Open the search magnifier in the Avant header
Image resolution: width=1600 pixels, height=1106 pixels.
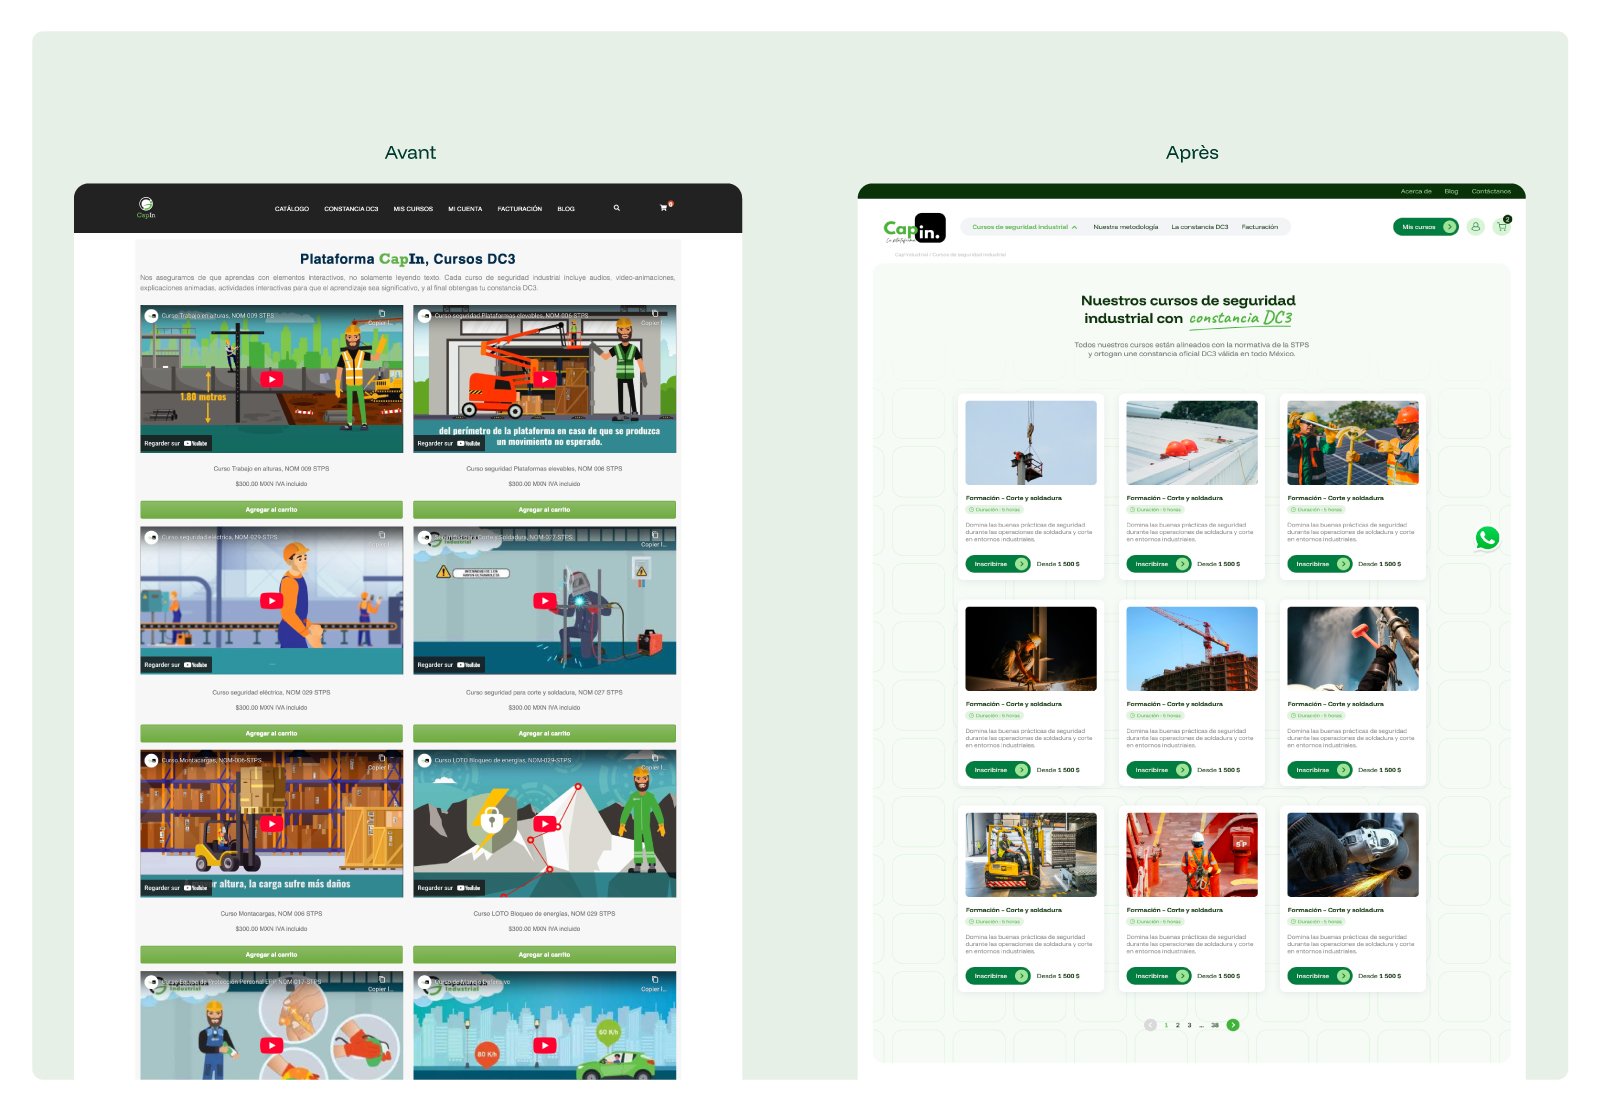(617, 208)
